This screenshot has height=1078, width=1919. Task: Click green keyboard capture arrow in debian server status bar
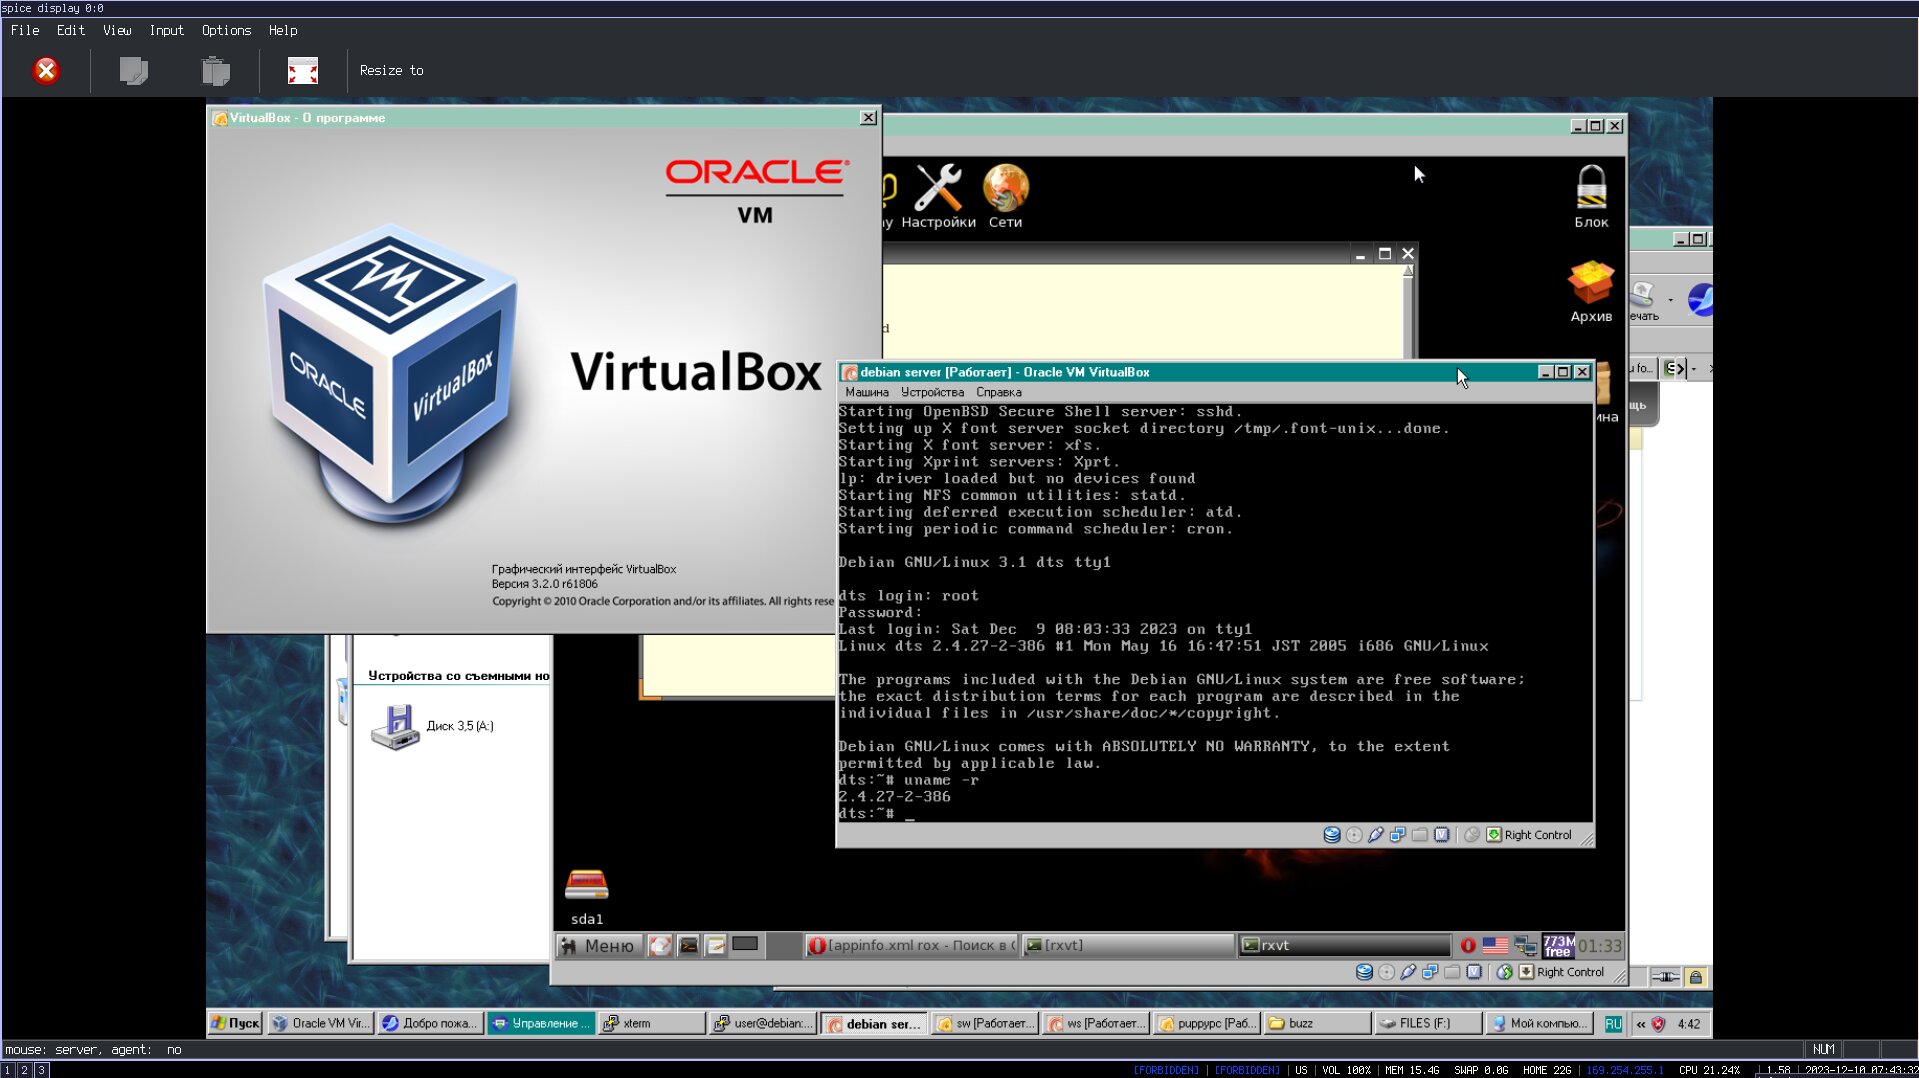point(1494,835)
